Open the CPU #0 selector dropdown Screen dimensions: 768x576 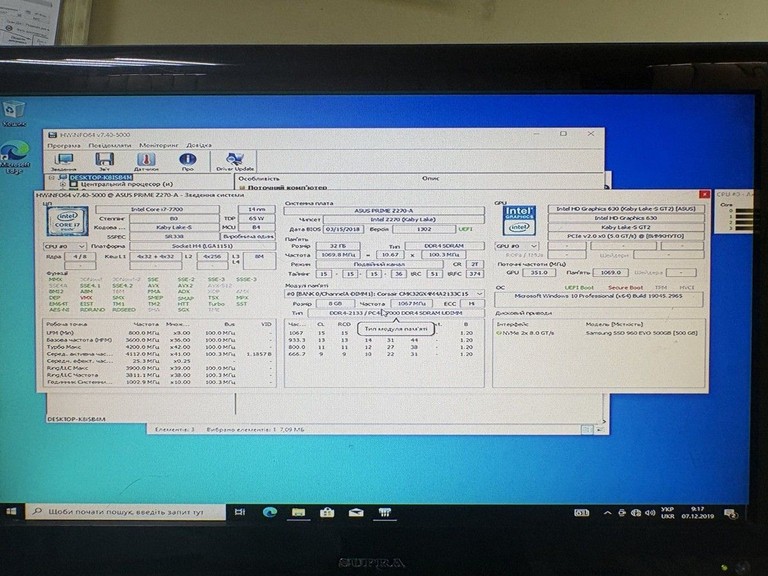pos(65,246)
